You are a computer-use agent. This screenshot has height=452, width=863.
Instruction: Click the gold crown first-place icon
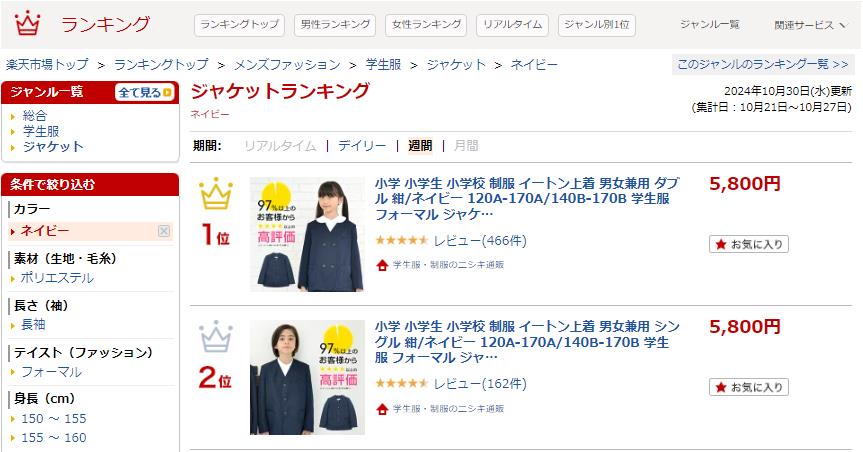tap(216, 194)
